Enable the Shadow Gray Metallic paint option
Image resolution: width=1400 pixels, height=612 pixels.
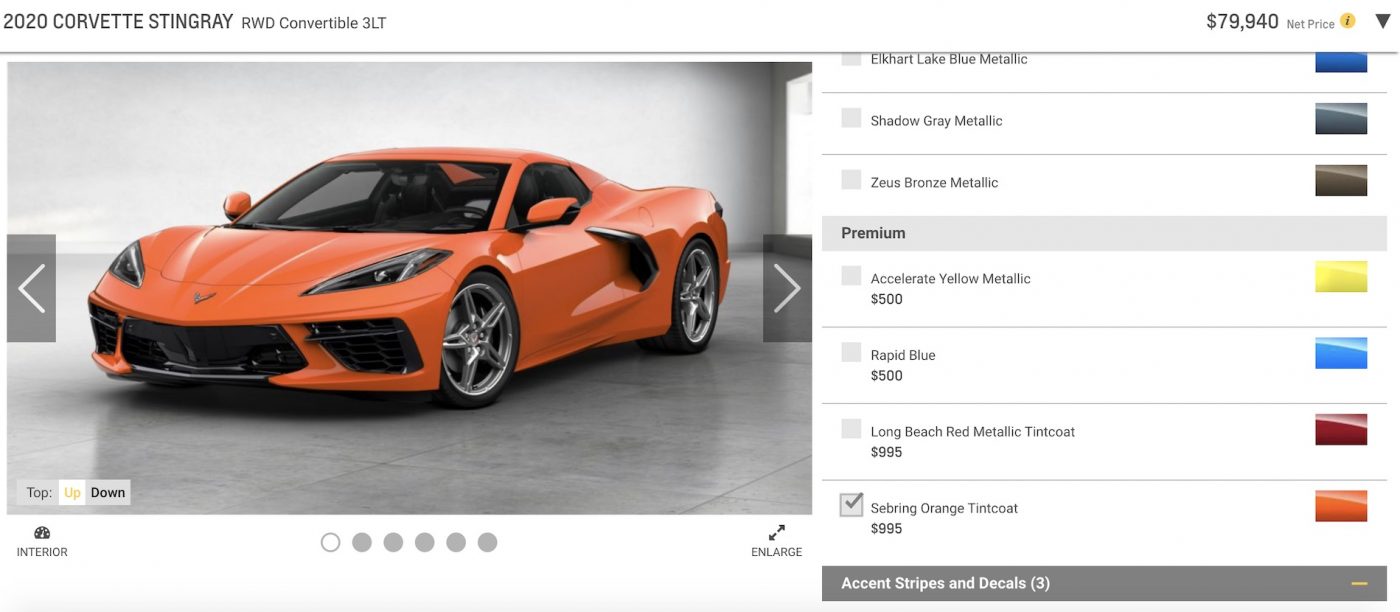click(851, 117)
